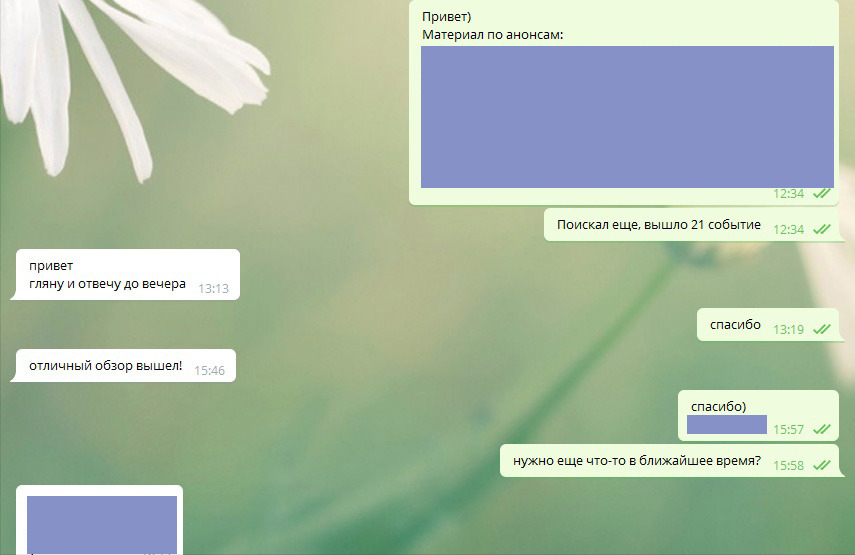Click the word 'привет' in the incoming message

point(51,266)
